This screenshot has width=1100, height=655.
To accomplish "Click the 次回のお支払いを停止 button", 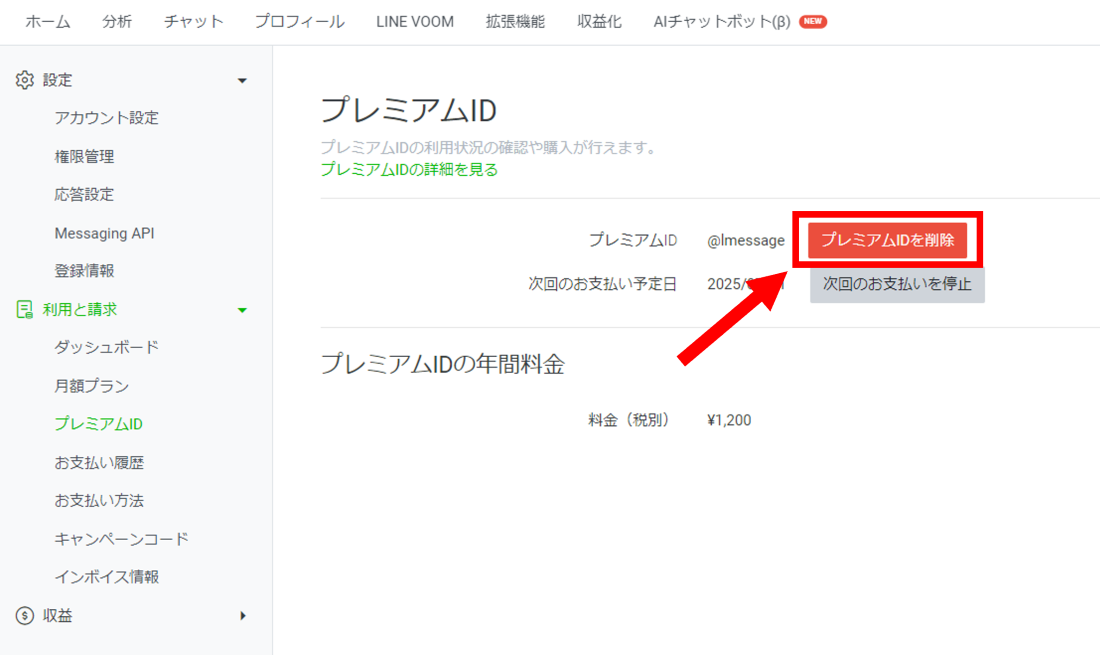I will (x=896, y=285).
